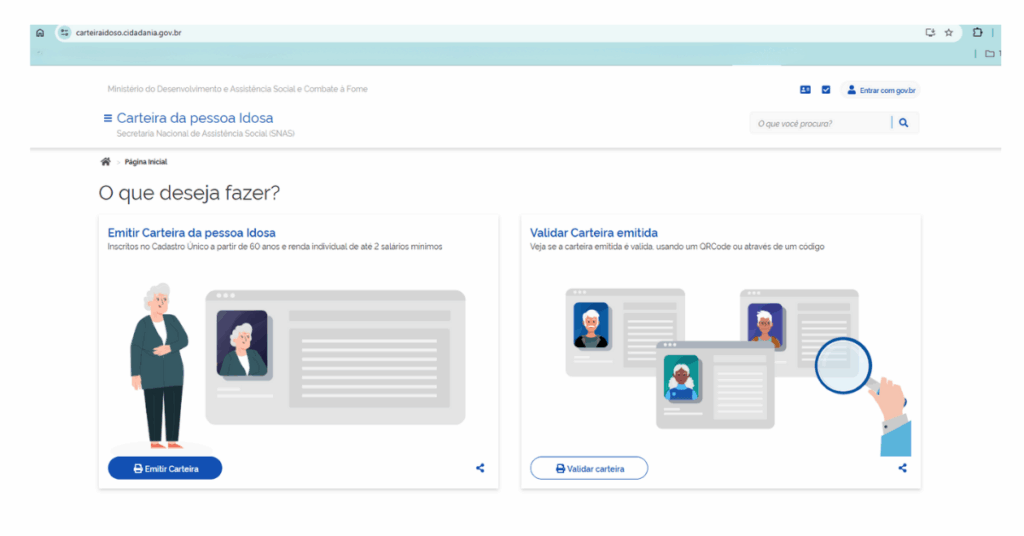Click the address bar URL carteiraidoso.cidadania.gov.br
Viewport: 1024px width, 536px height.
pyautogui.click(x=128, y=33)
